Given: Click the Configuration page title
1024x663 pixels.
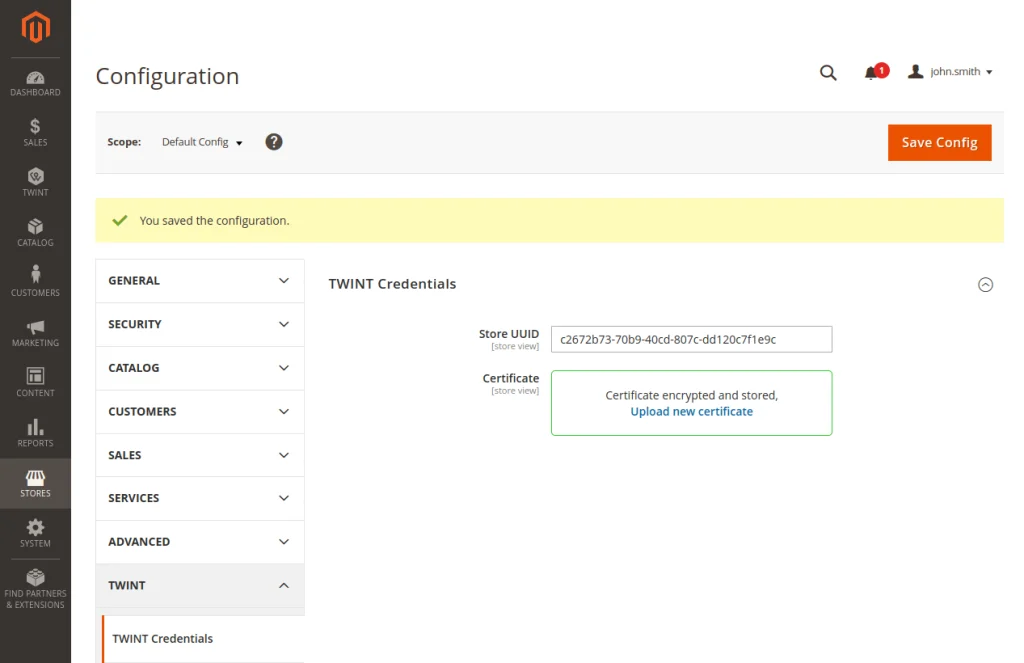Looking at the screenshot, I should (x=167, y=76).
